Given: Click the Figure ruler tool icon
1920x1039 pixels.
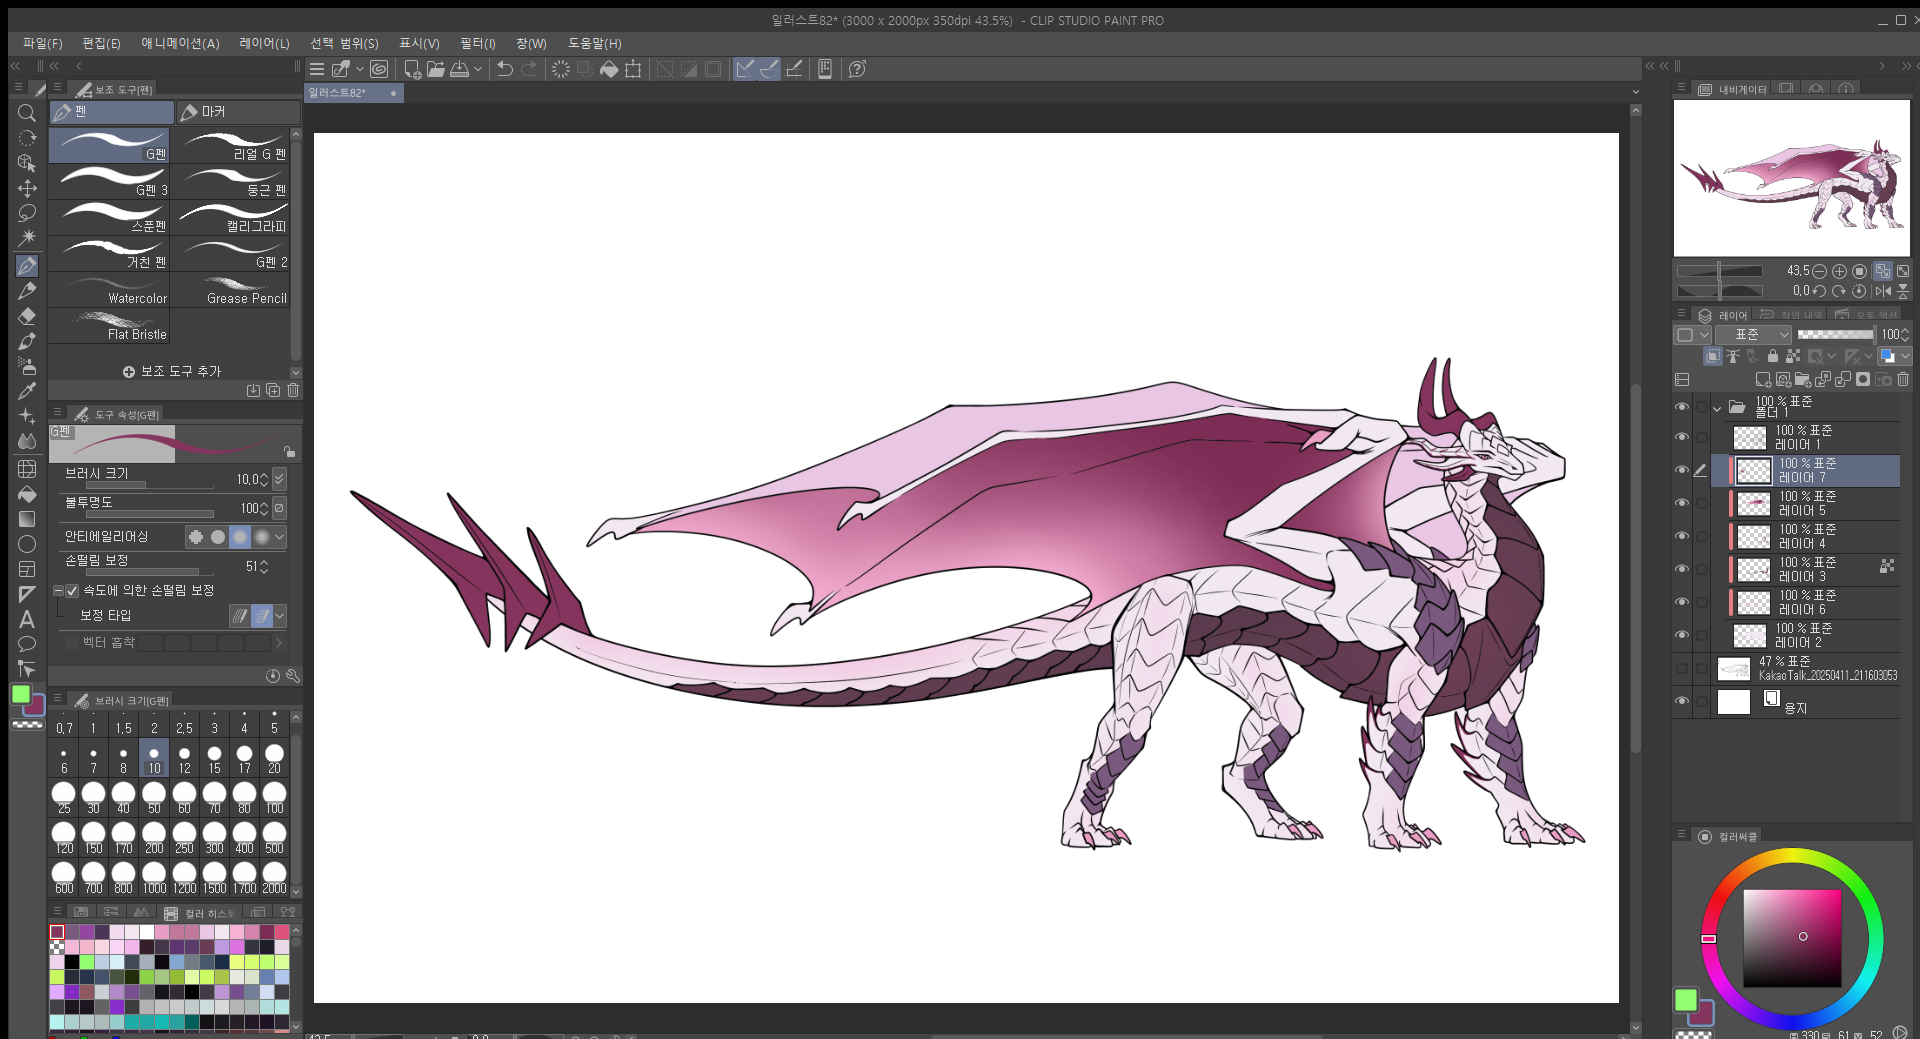Looking at the screenshot, I should click(27, 594).
